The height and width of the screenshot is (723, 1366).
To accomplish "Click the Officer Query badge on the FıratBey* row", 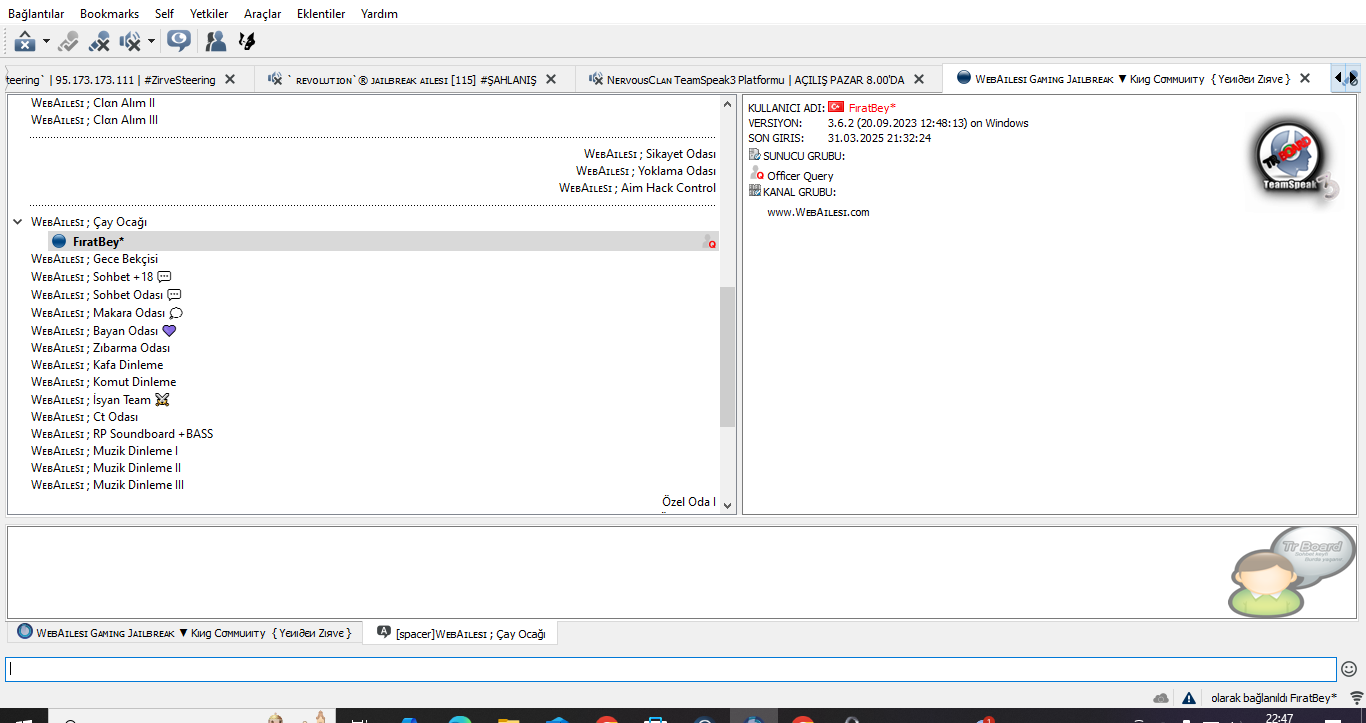I will [x=710, y=241].
